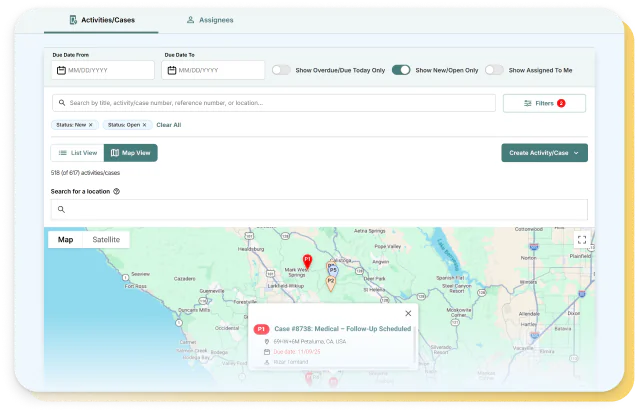639x413 pixels.
Task: Click the 518 (of 617) activities/cases count
Action: tap(85, 173)
